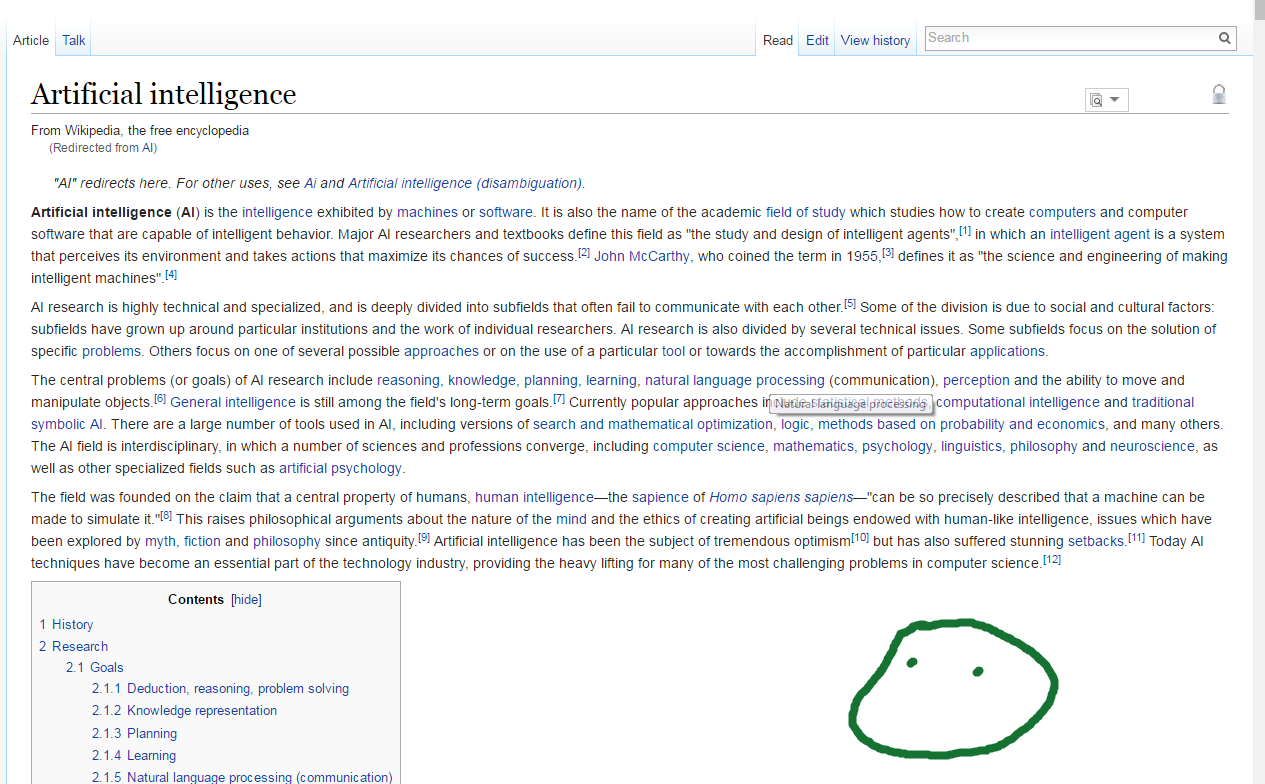This screenshot has width=1265, height=784.
Task: Open the artificial psychology link
Action: pyautogui.click(x=340, y=468)
